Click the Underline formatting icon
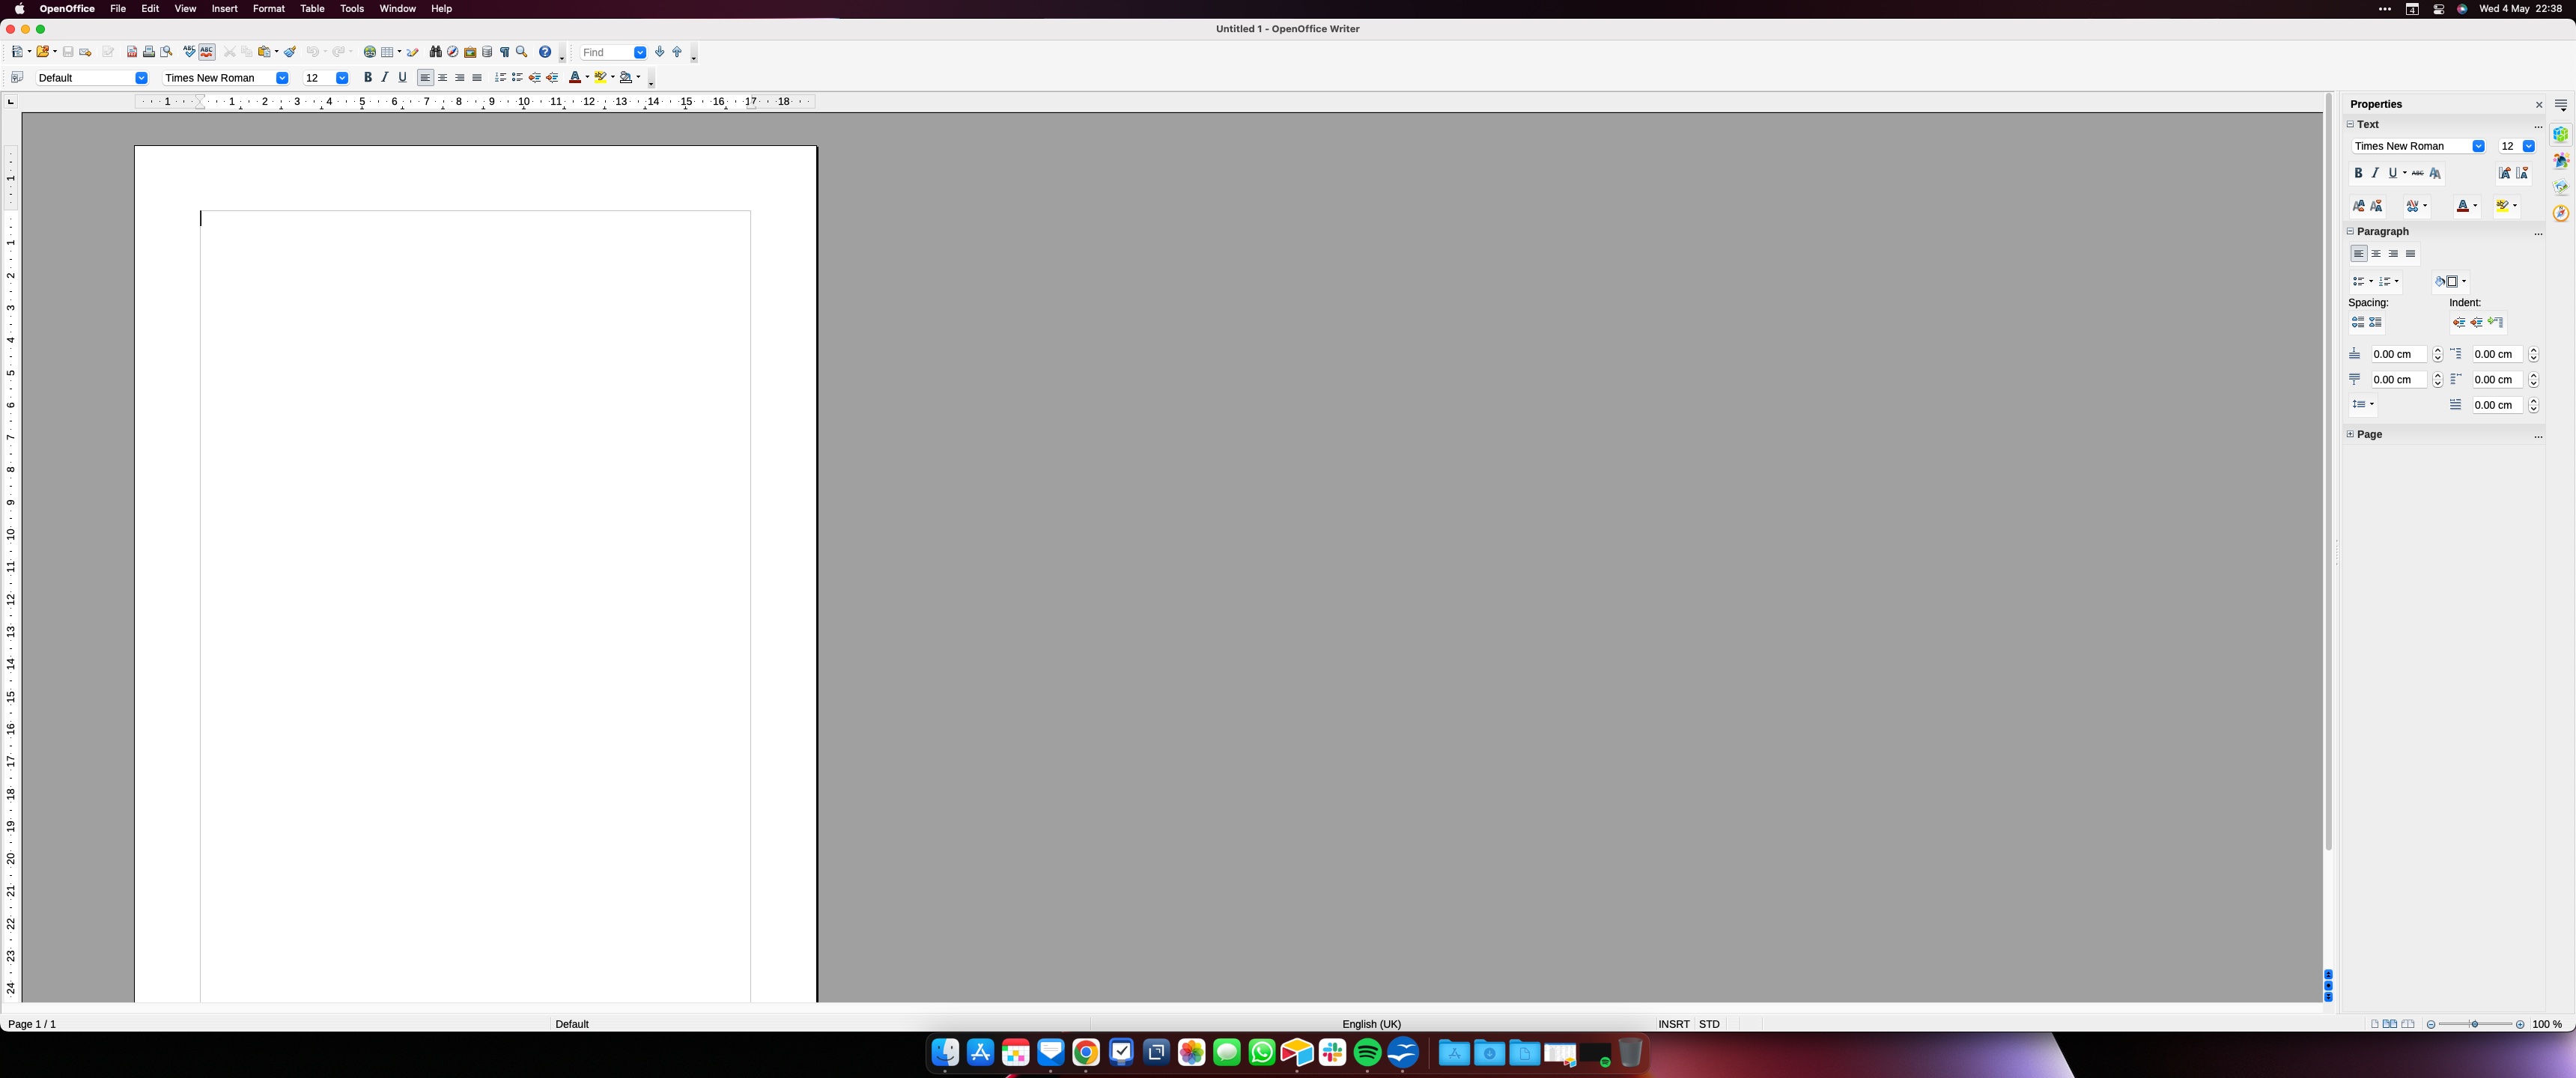Screen dimensions: 2576x1078 pos(403,77)
